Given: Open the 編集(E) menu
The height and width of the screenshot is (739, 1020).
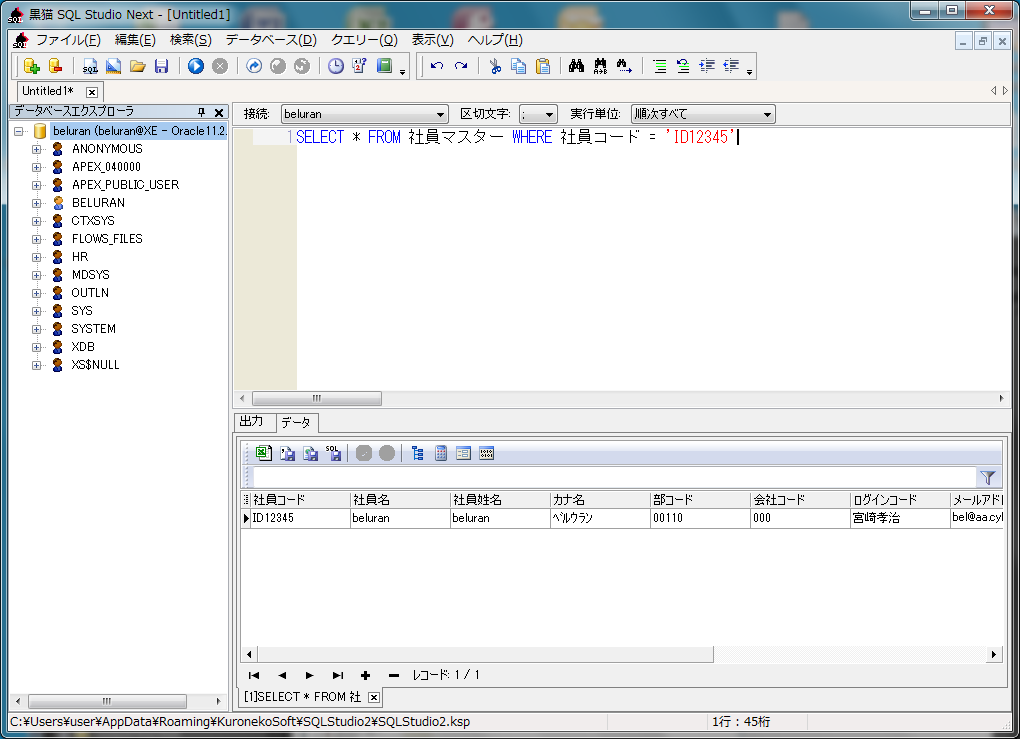Looking at the screenshot, I should point(135,40).
